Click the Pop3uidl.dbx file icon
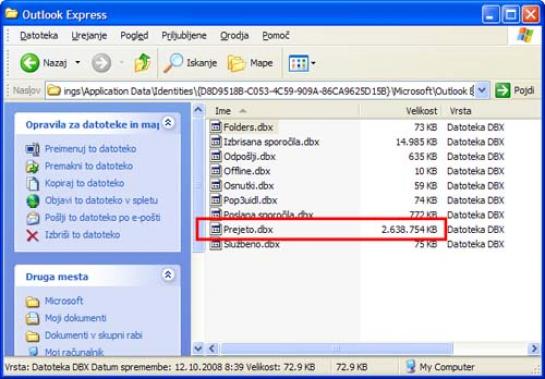Screen dimensions: 545x379 tap(215, 200)
